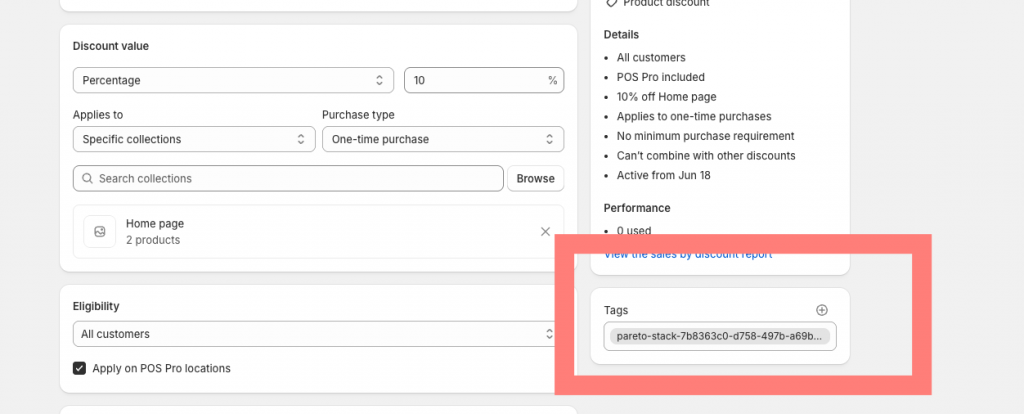Toggle Apply on POS Pro locations checkbox

click(x=79, y=368)
